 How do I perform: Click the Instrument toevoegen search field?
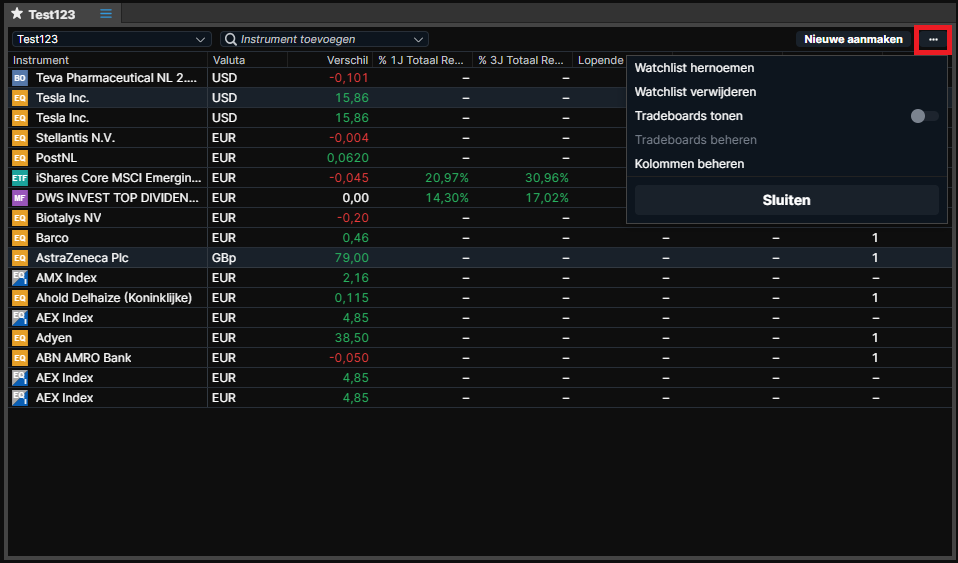click(324, 39)
